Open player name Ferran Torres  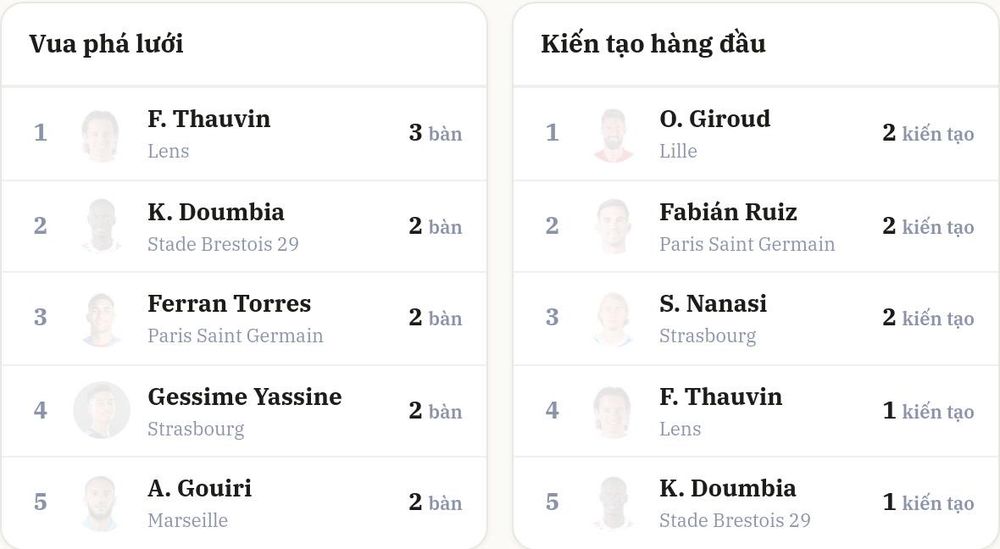[x=229, y=304]
